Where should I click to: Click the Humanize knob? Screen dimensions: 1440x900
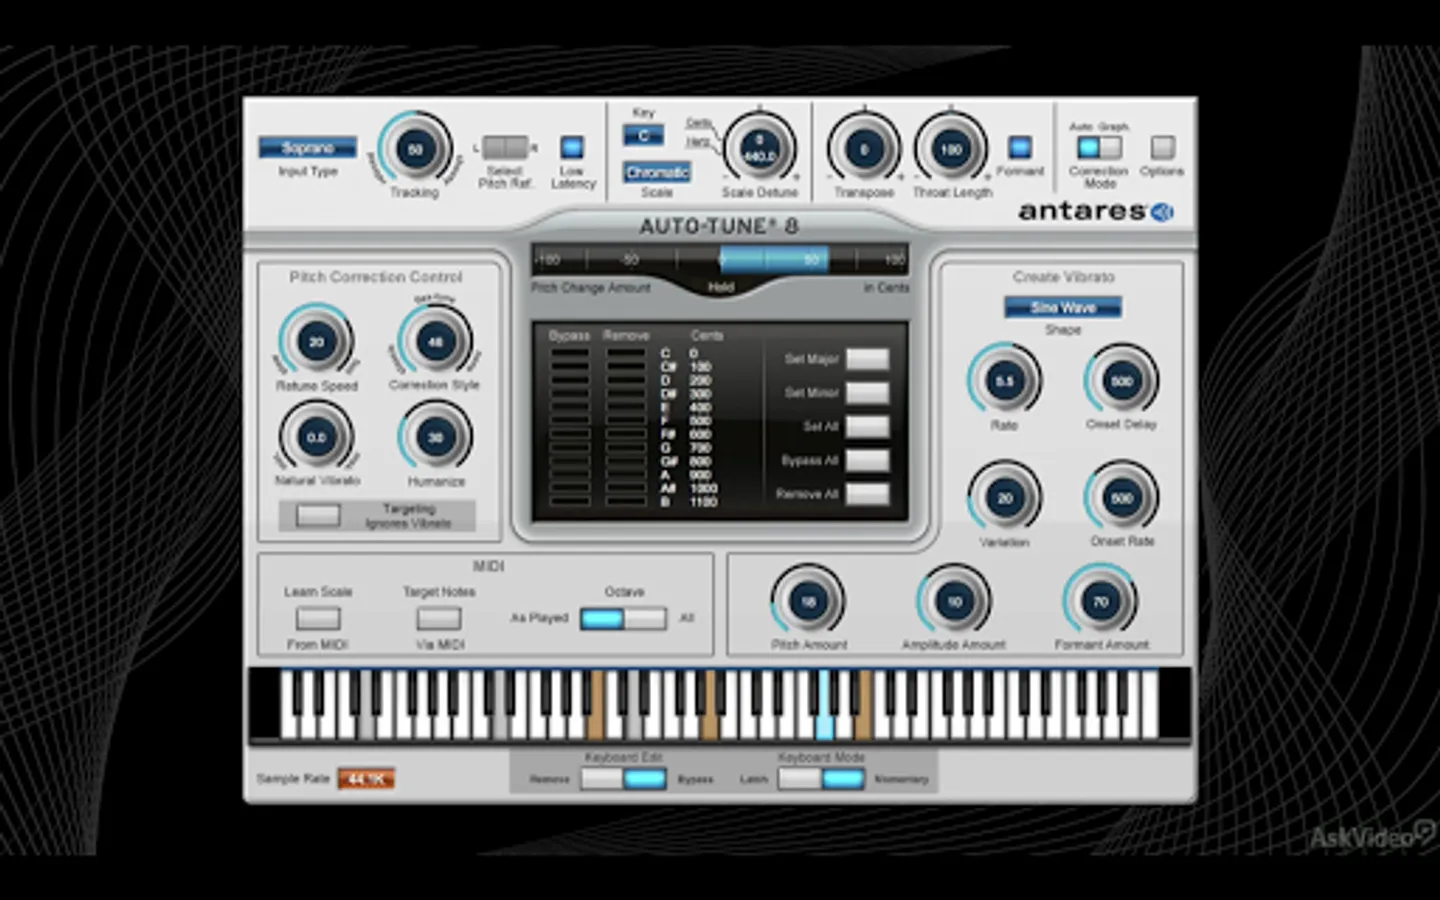[x=435, y=438]
